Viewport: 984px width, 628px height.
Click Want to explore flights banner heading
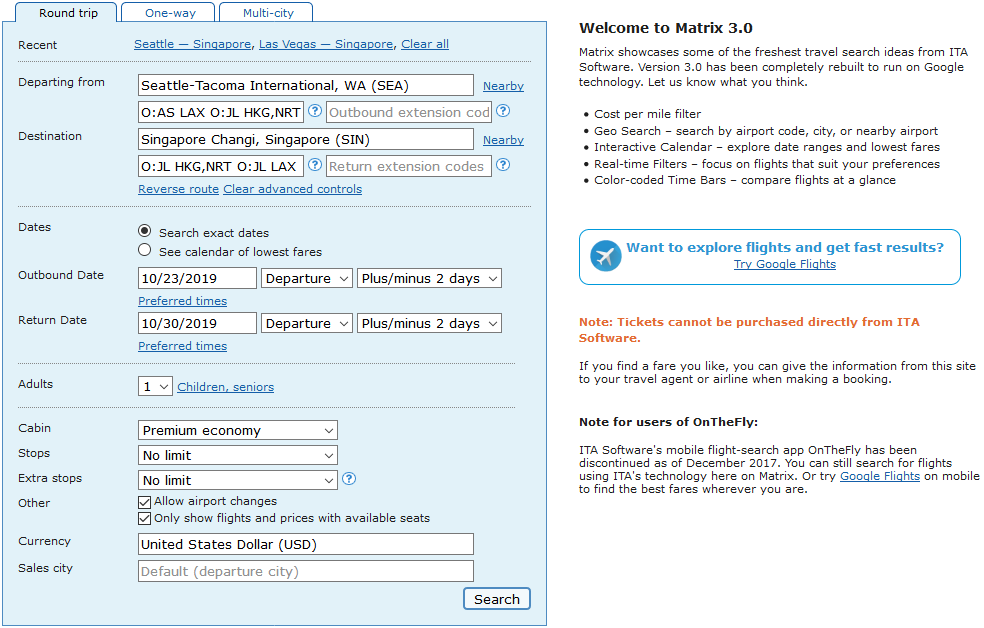[784, 247]
